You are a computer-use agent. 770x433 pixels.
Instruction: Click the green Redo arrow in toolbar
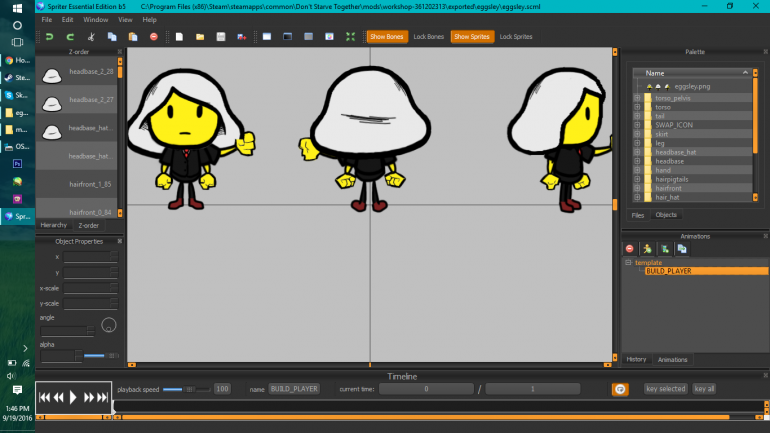tap(70, 37)
